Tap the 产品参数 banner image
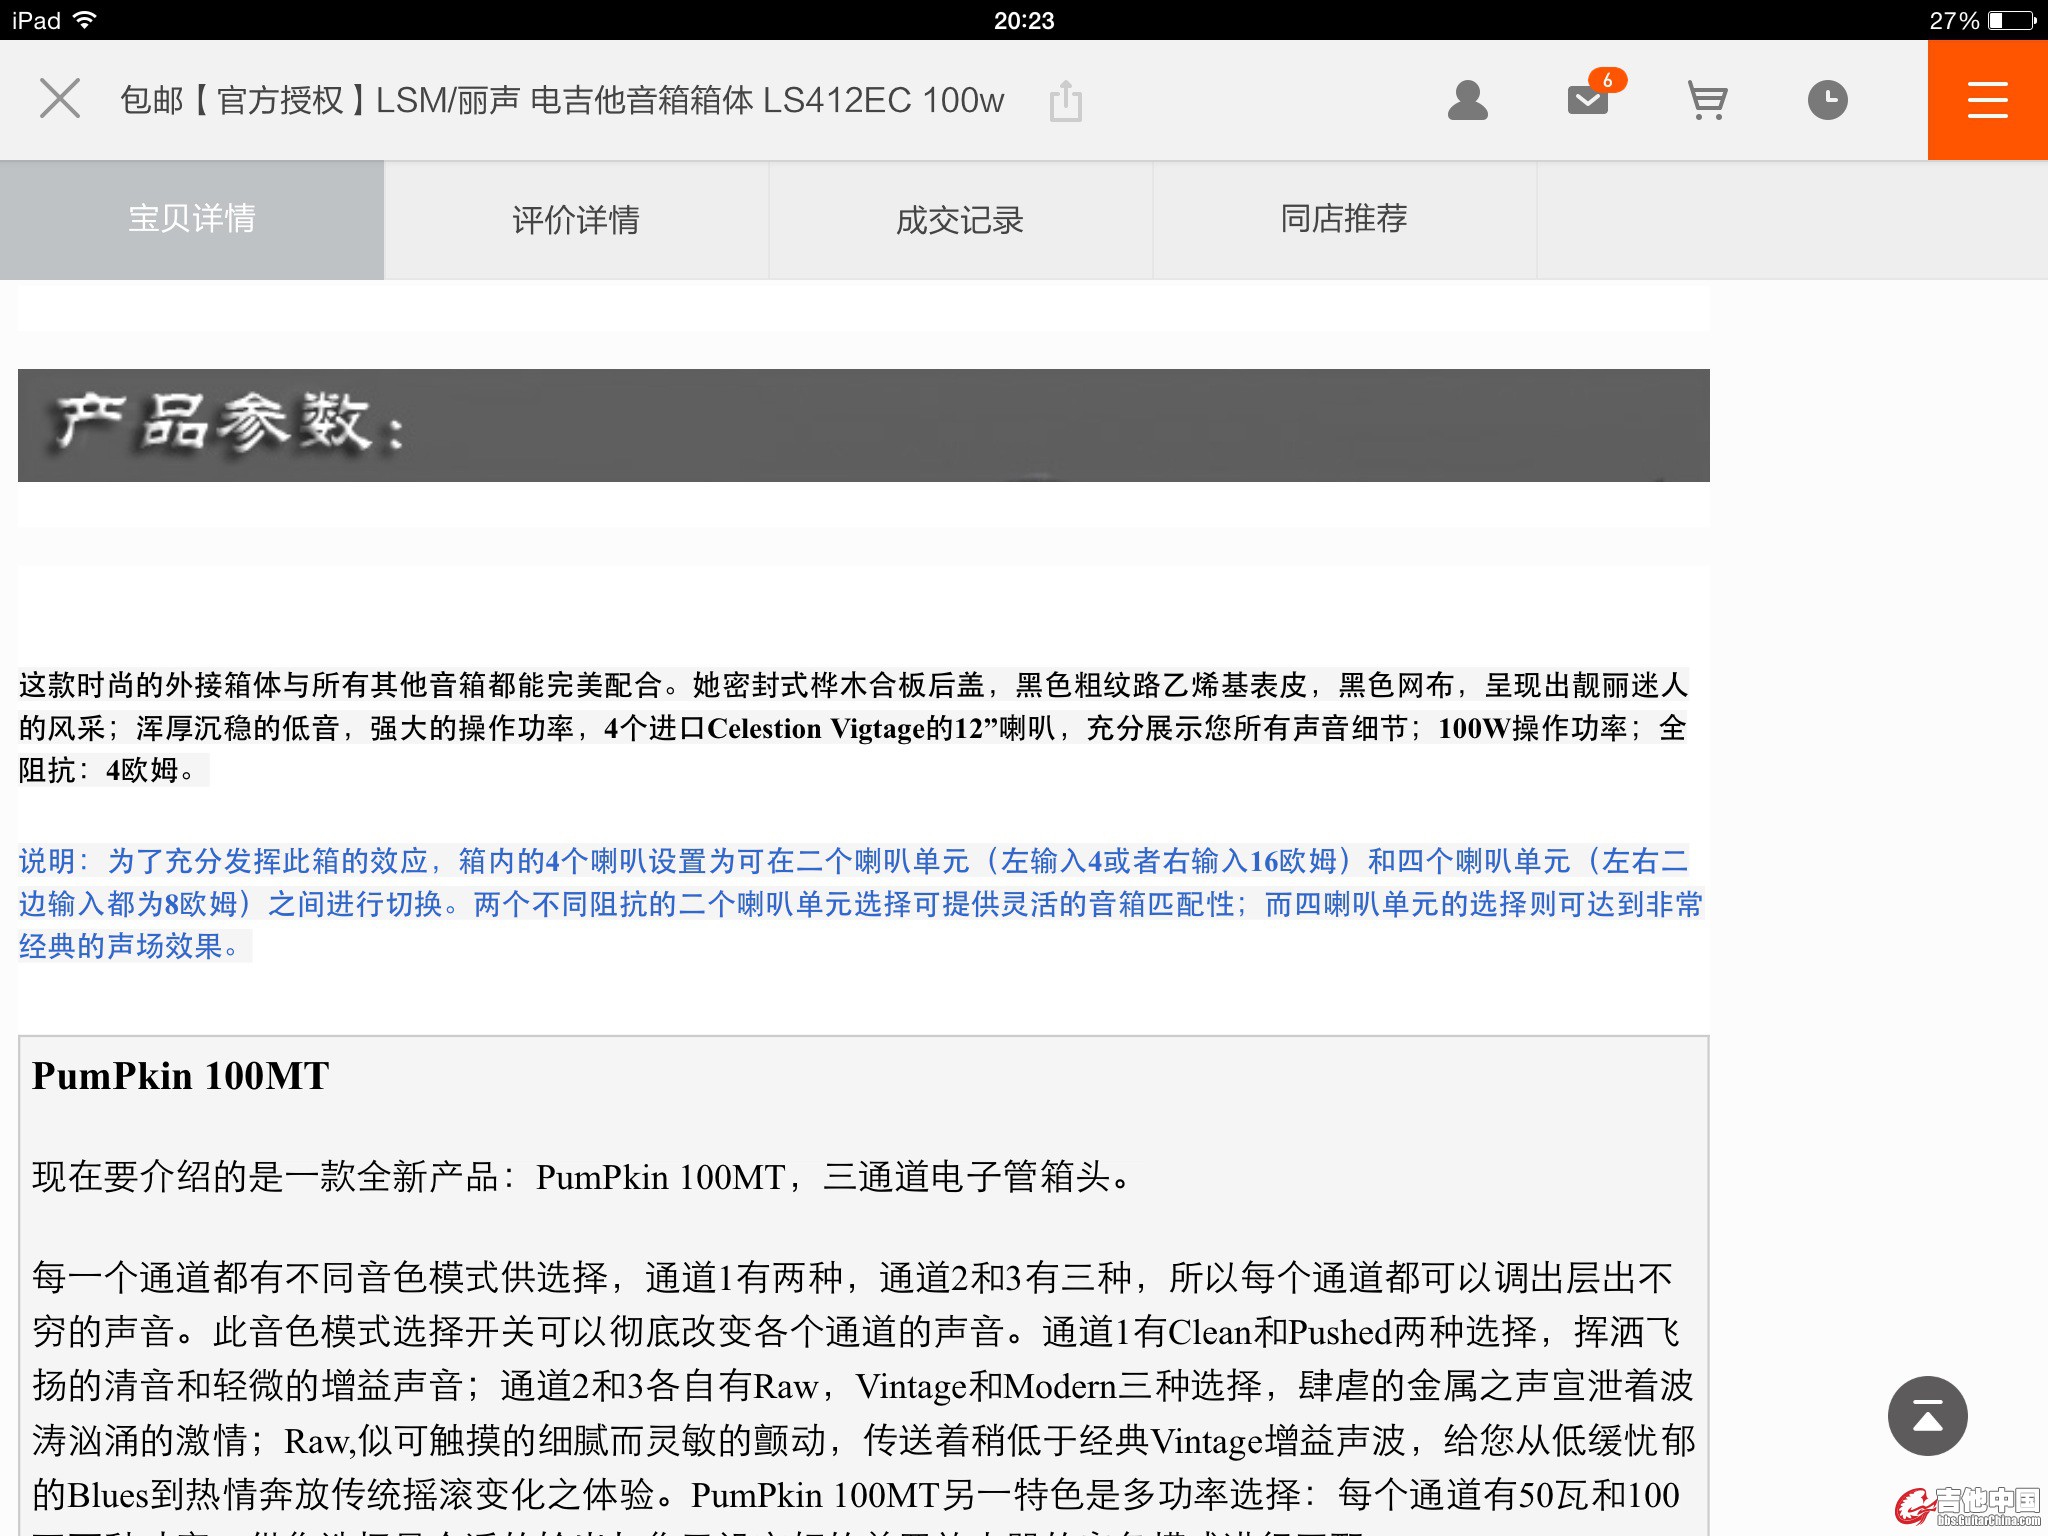Viewport: 2048px width, 1536px height. pyautogui.click(x=863, y=425)
